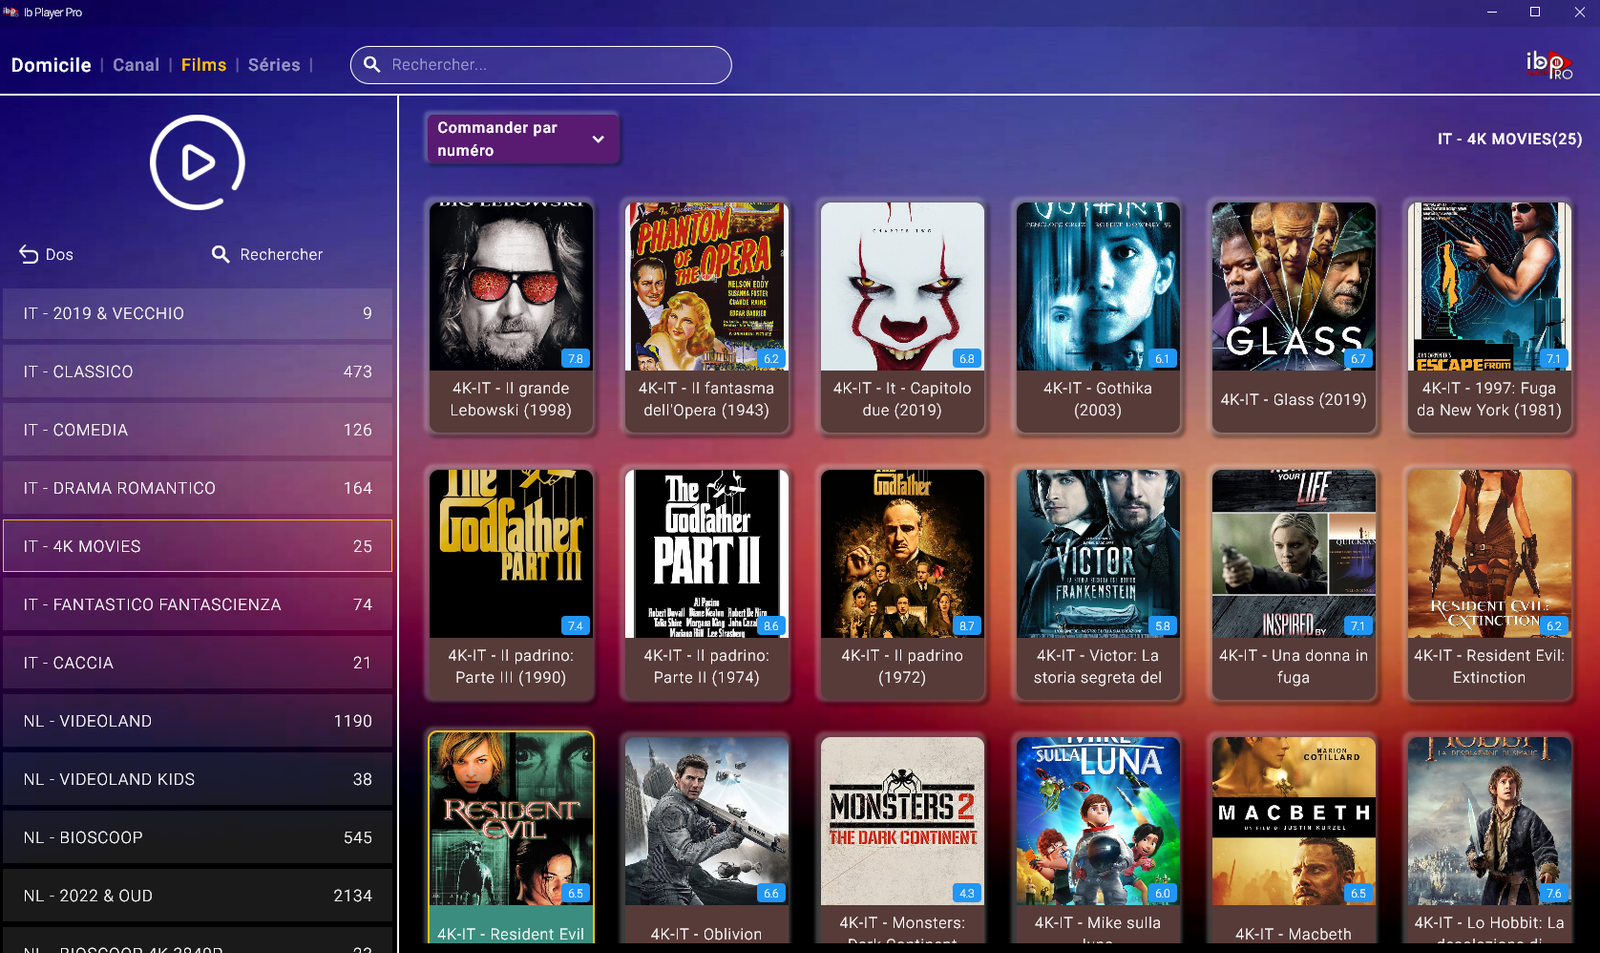
Task: Open Macbeth movie poster
Action: (x=1294, y=821)
